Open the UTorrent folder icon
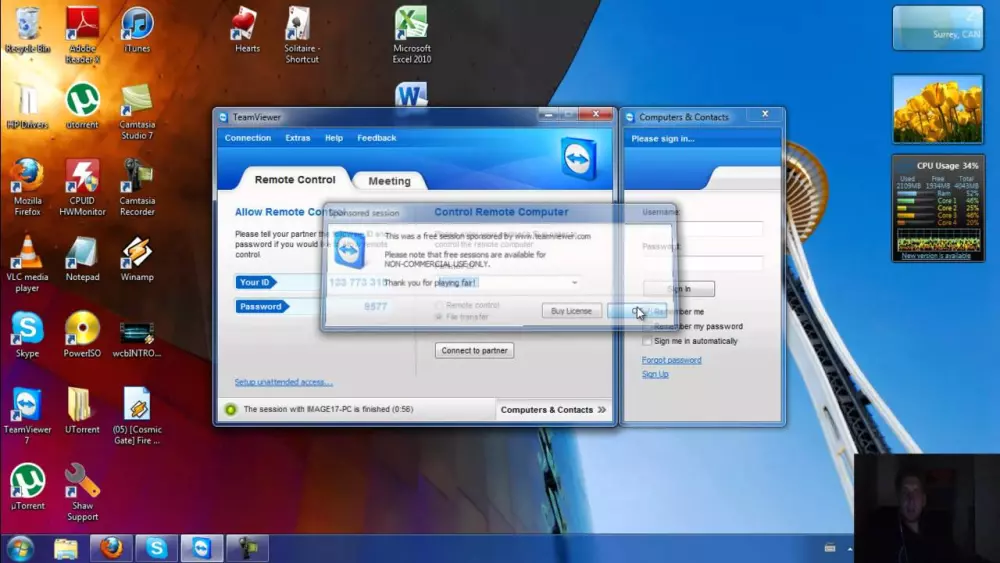The image size is (1000, 563). pyautogui.click(x=82, y=411)
